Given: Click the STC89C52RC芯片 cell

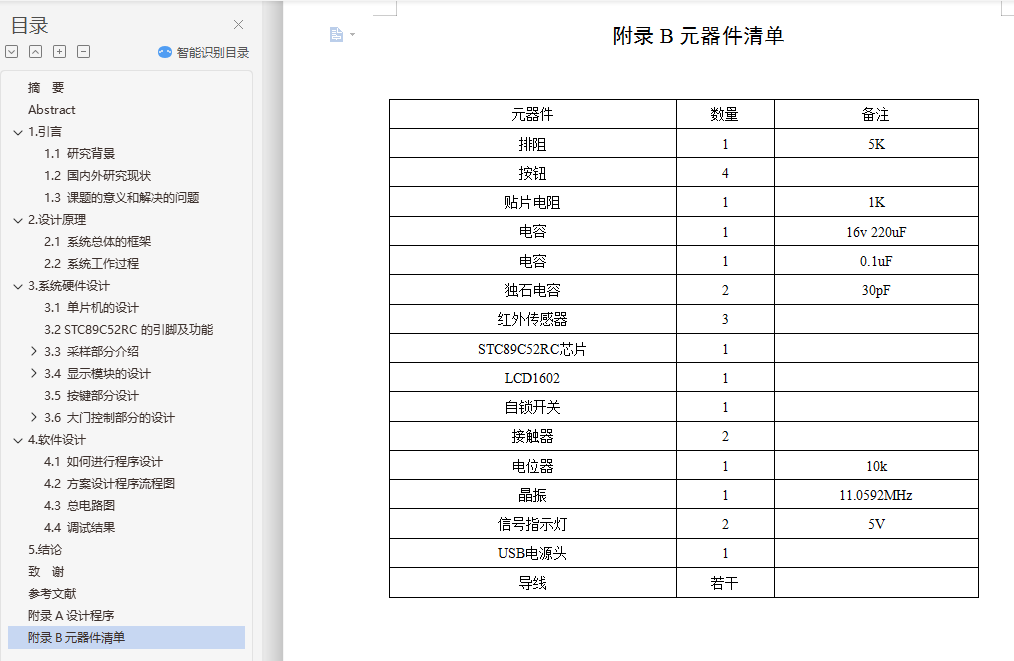Looking at the screenshot, I should coord(533,349).
